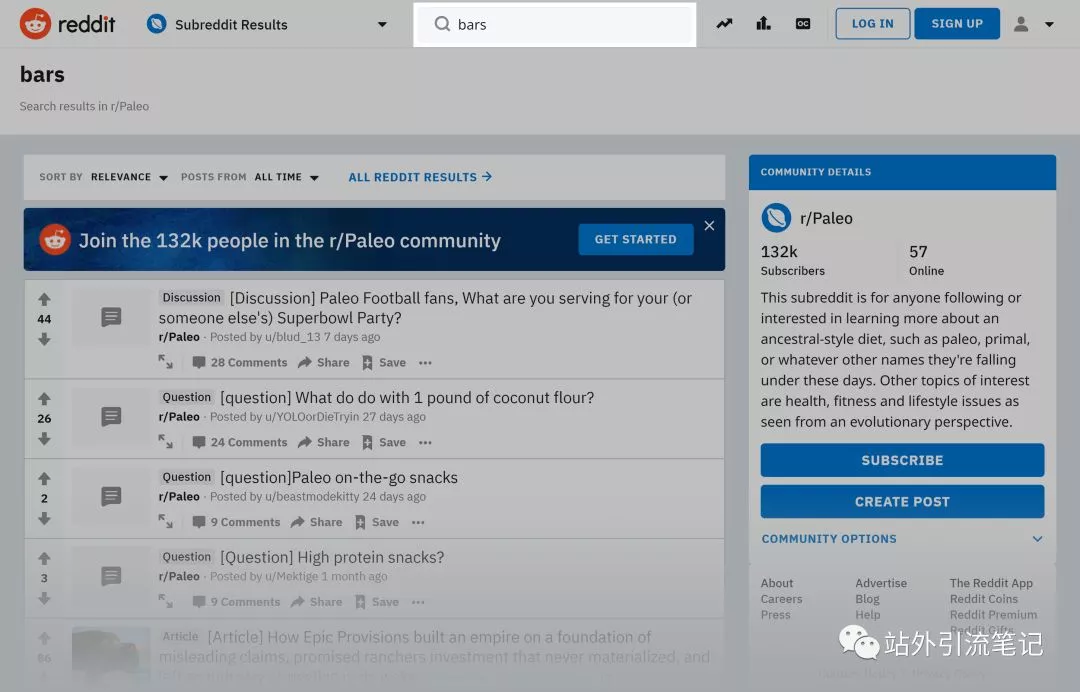Open more options for coconut flour post

coord(425,443)
